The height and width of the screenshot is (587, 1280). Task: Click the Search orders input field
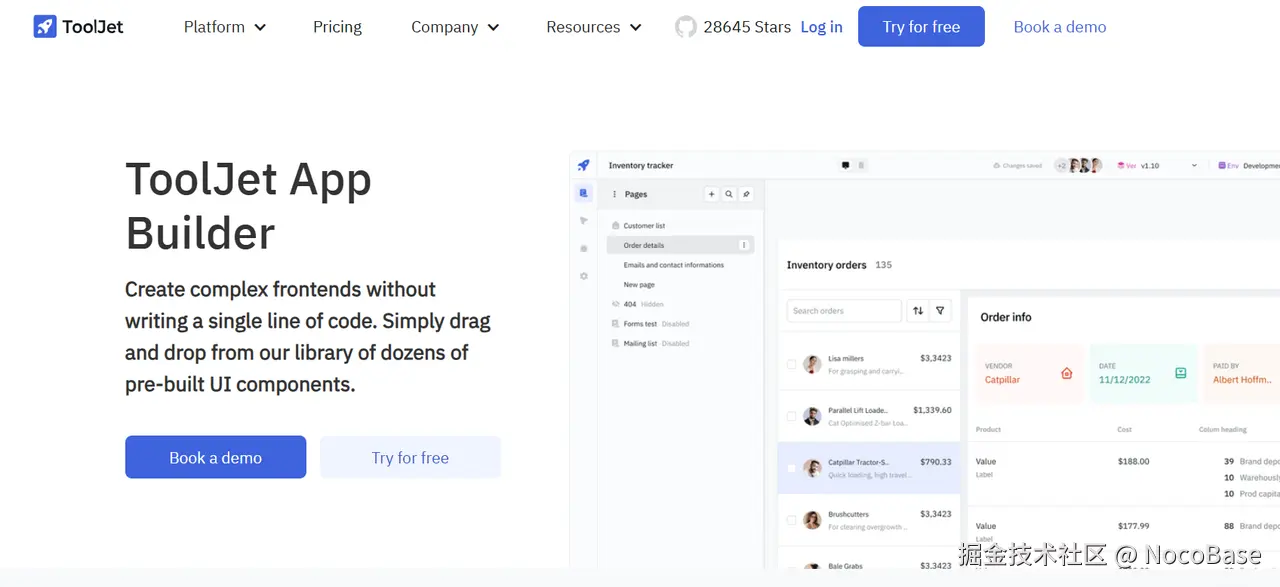(844, 311)
